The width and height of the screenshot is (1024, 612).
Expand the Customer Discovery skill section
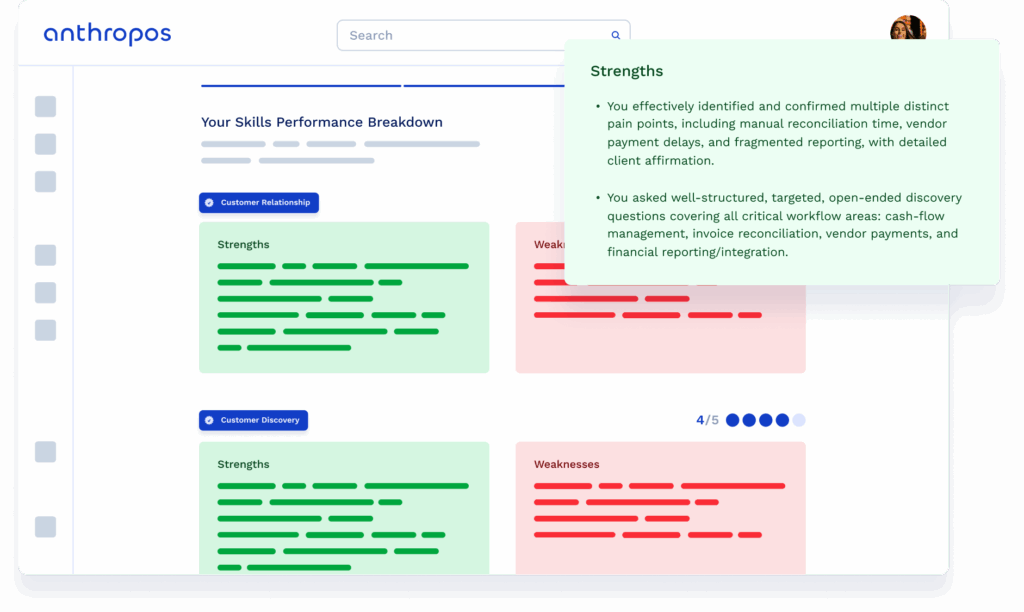click(253, 420)
